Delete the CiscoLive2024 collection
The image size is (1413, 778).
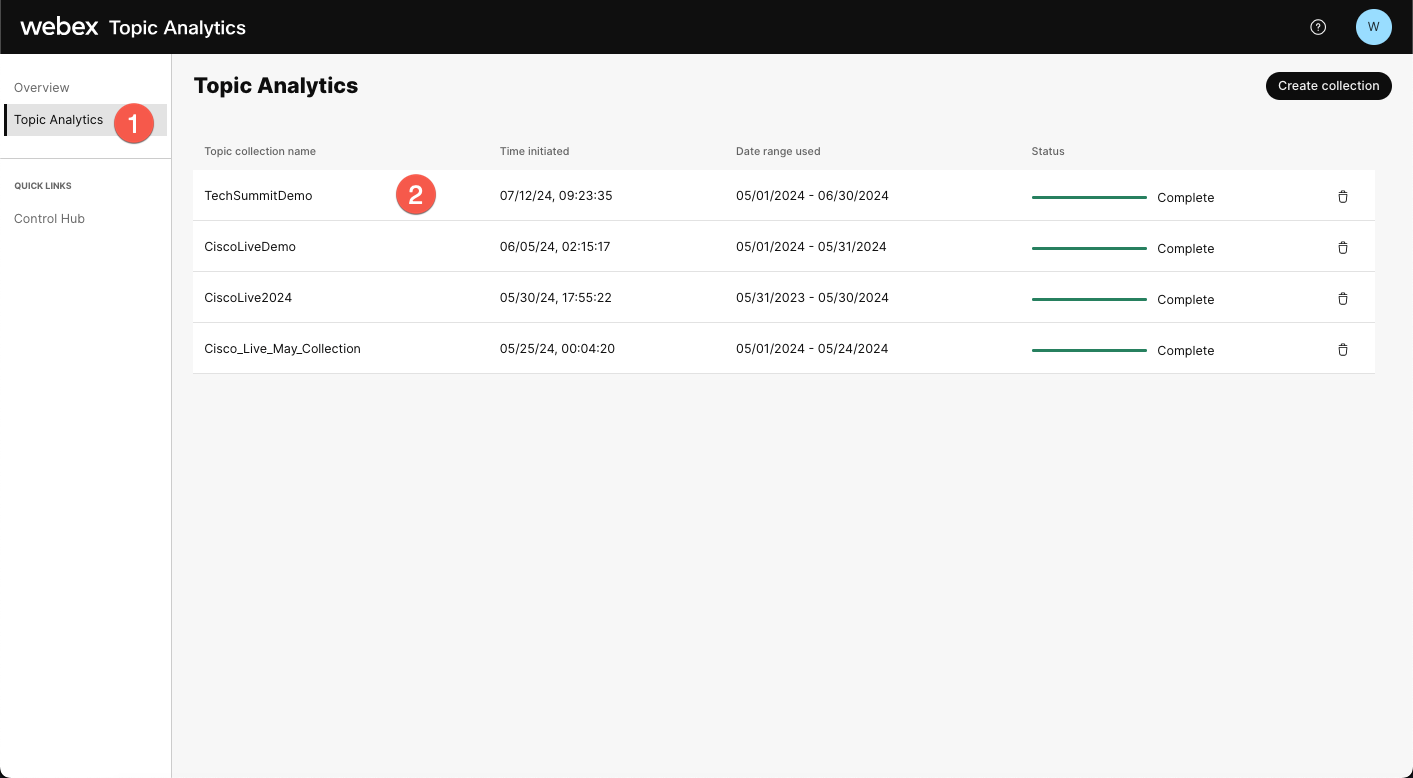pos(1343,298)
